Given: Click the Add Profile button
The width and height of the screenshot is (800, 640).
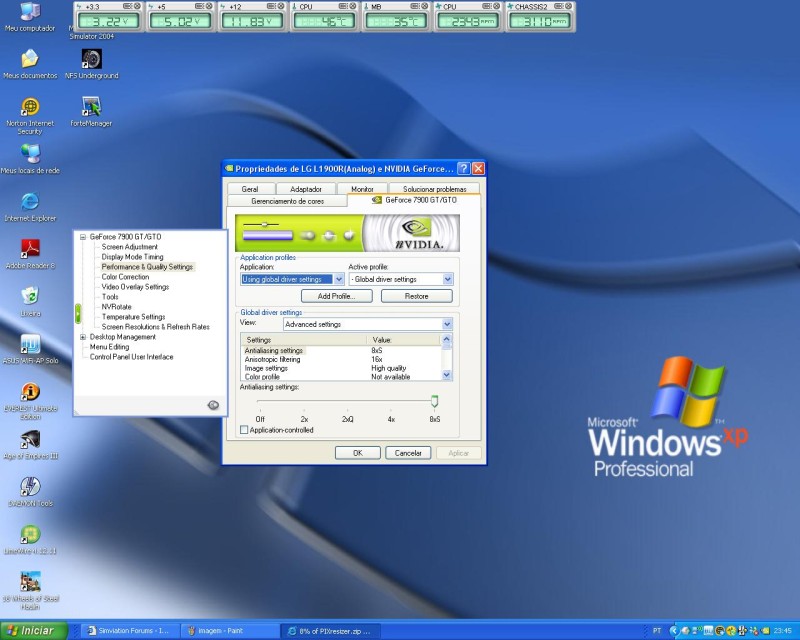Looking at the screenshot, I should (x=336, y=296).
